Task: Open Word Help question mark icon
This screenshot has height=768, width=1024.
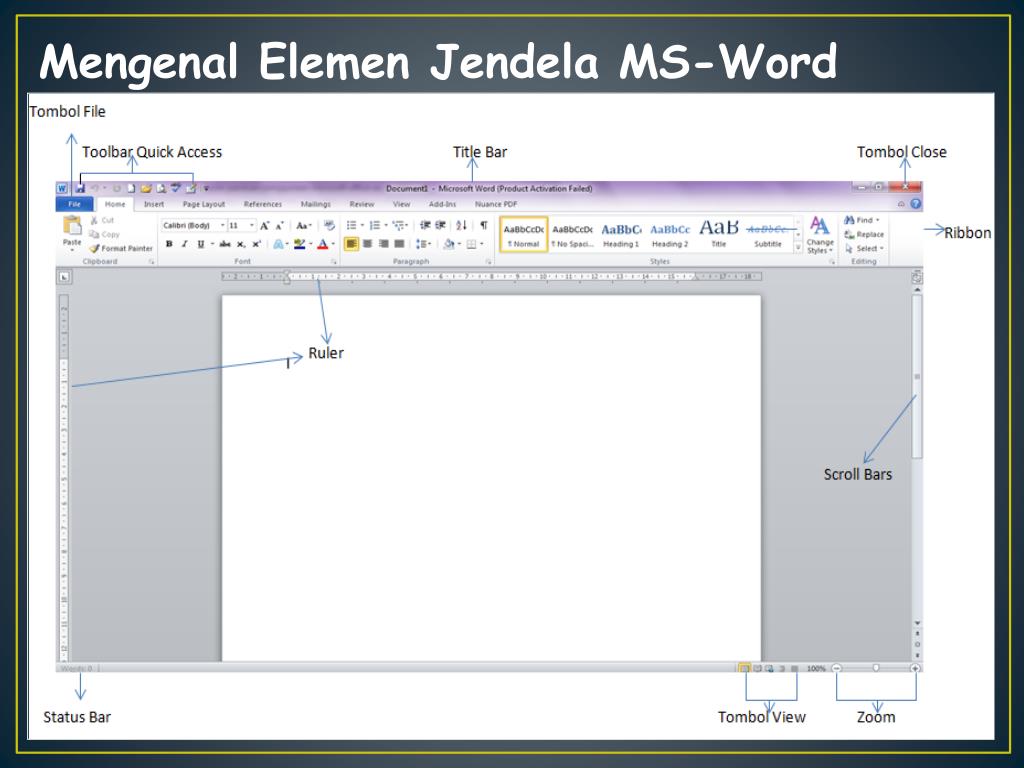Action: click(916, 204)
